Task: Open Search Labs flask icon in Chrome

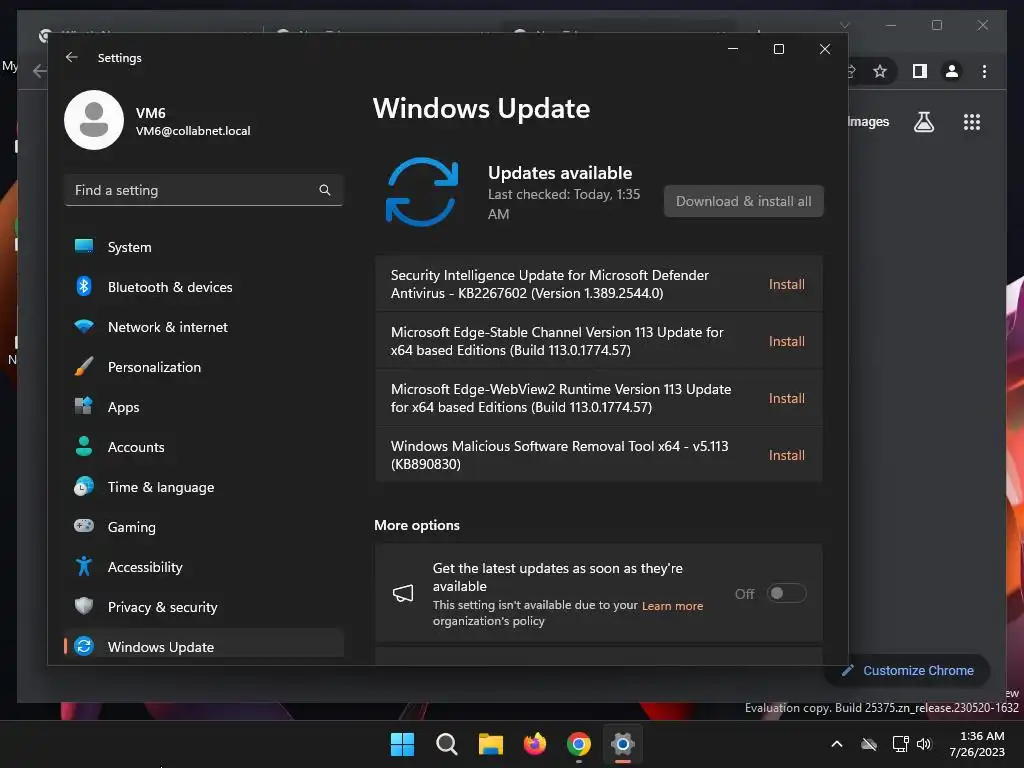Action: pyautogui.click(x=923, y=121)
